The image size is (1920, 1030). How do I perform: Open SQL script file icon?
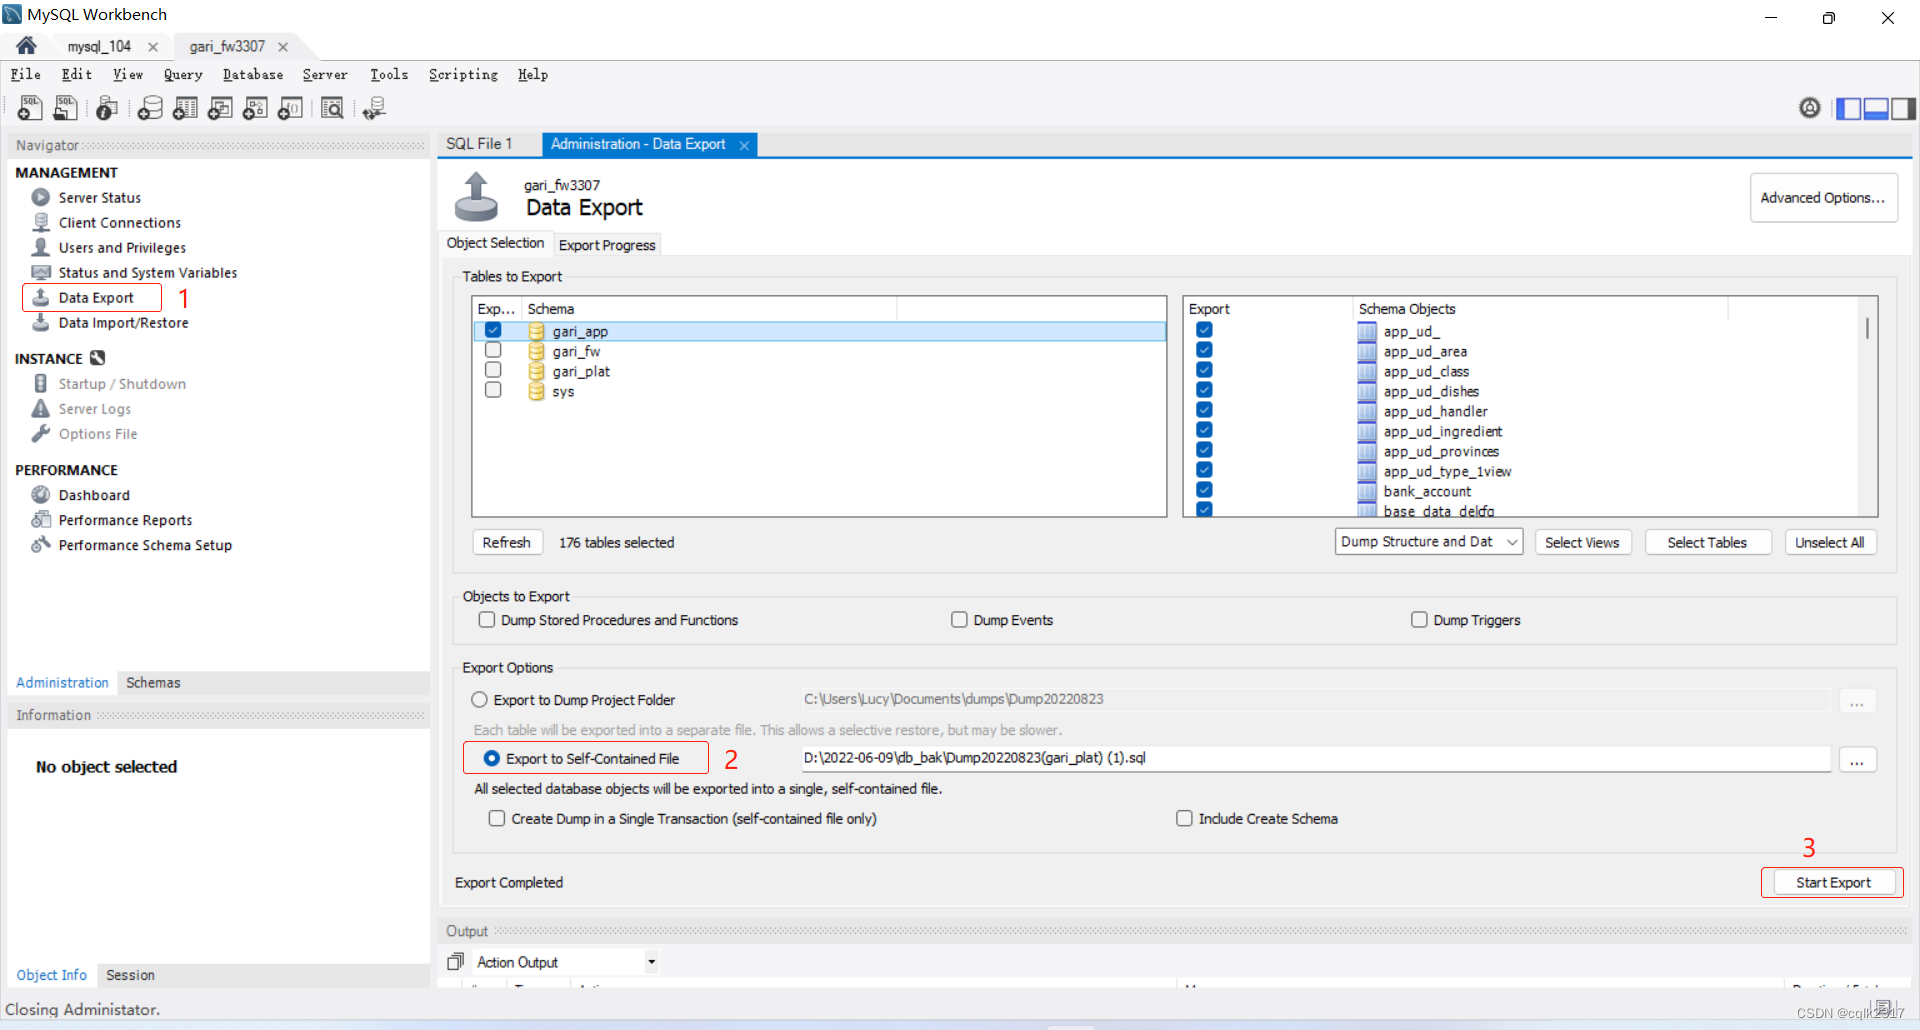66,108
